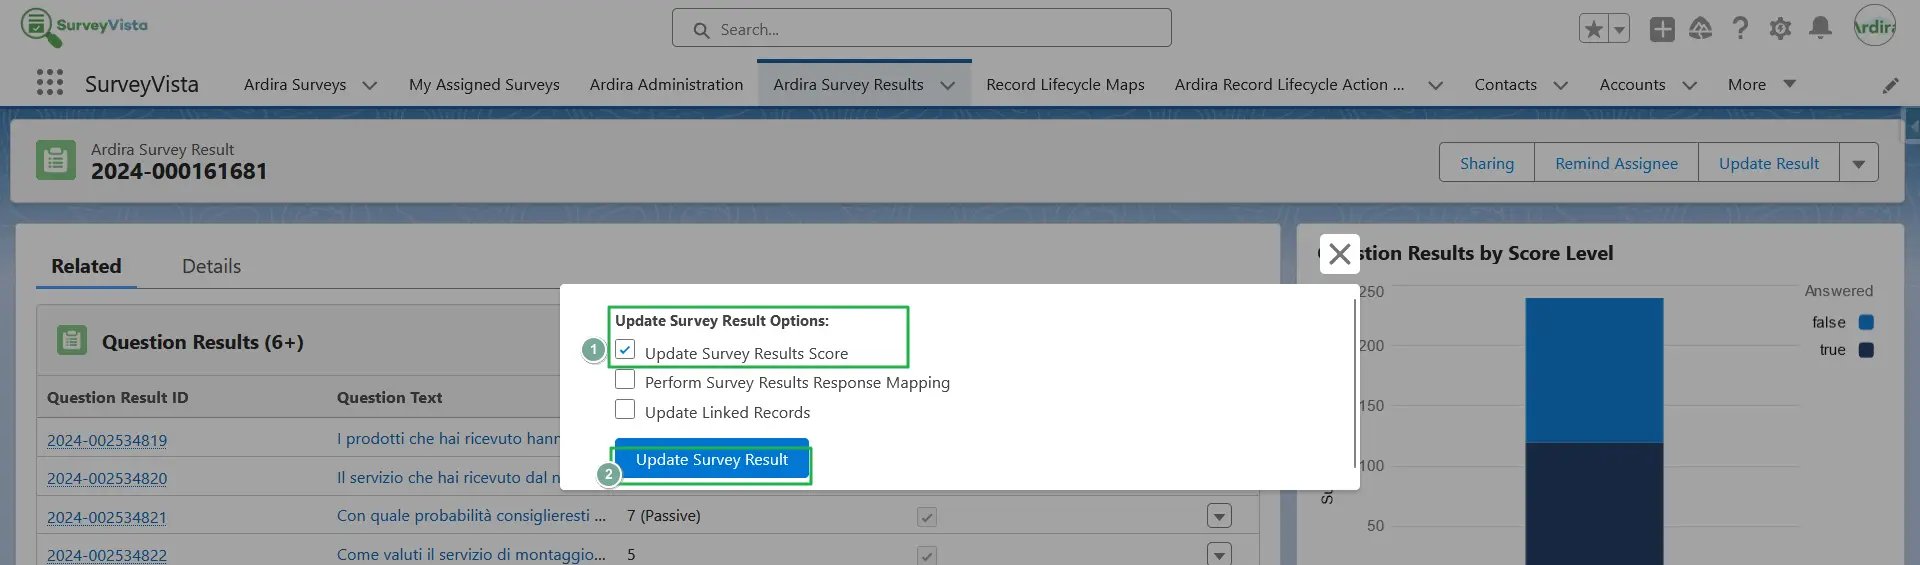This screenshot has height=565, width=1920.
Task: Click the 'true' legend color swatch
Action: [1866, 350]
